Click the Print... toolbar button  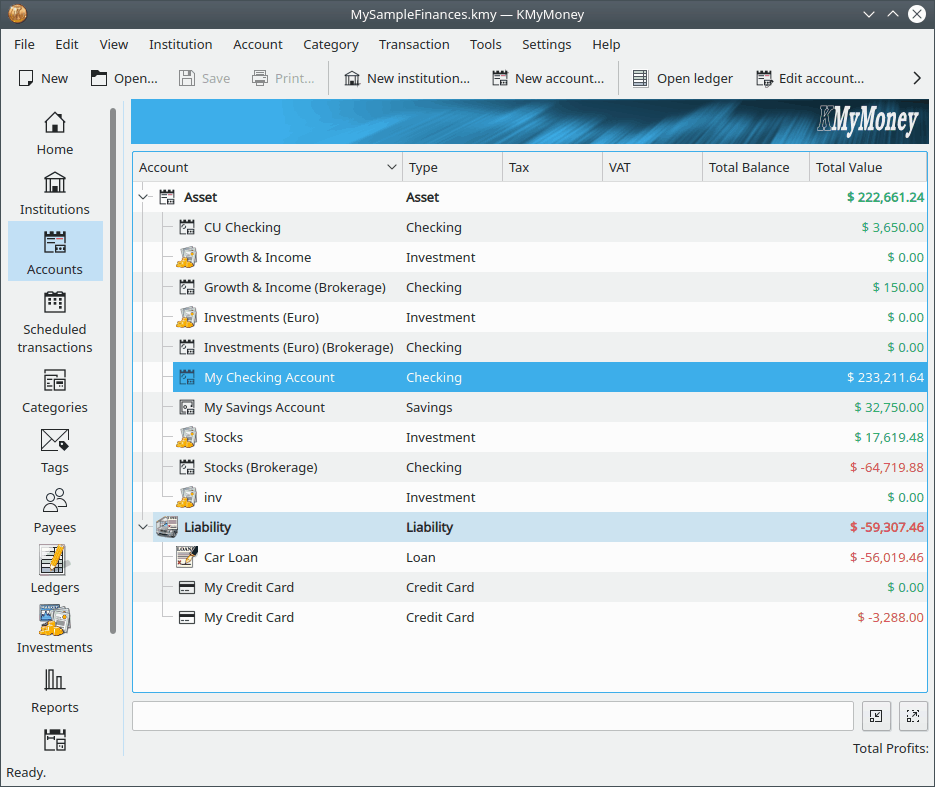click(283, 78)
